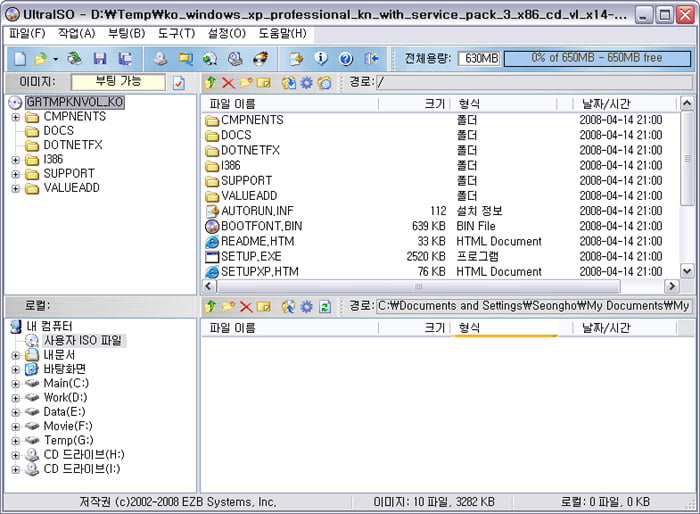Expand the Work(D:) drive node

(16, 398)
